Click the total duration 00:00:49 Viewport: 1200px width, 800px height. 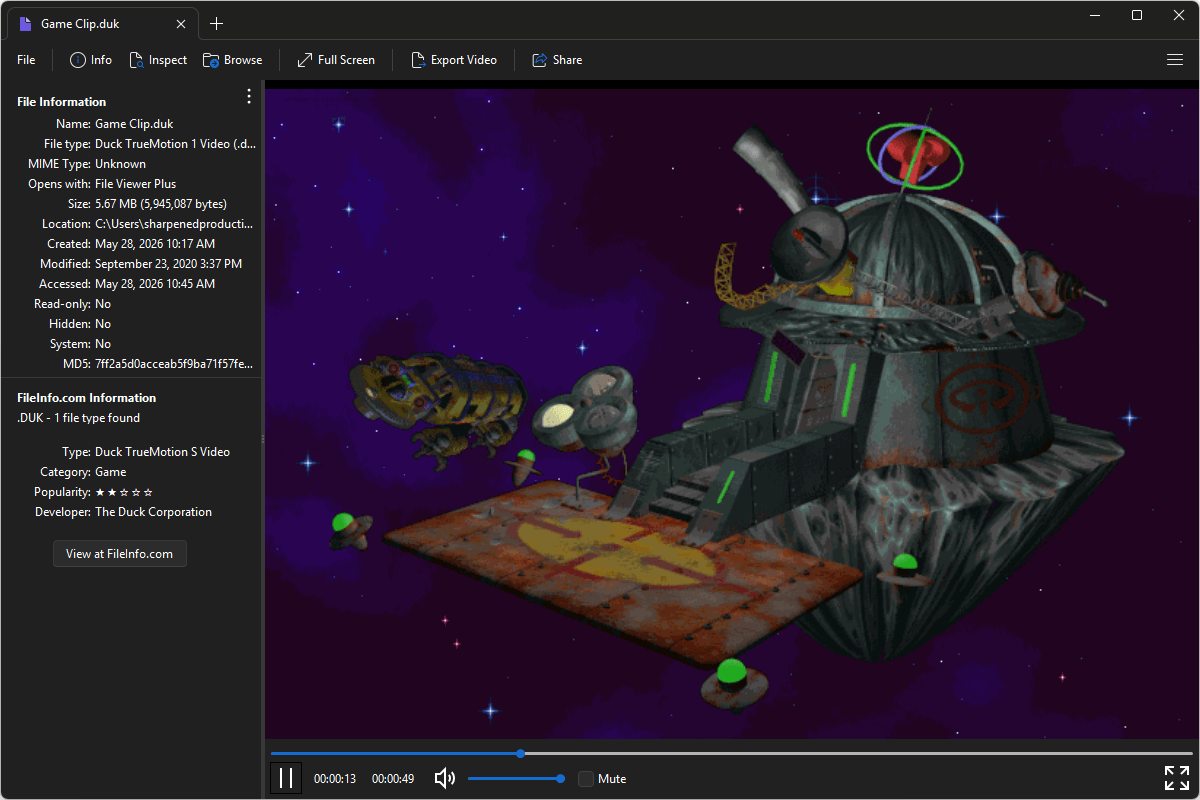pos(393,779)
